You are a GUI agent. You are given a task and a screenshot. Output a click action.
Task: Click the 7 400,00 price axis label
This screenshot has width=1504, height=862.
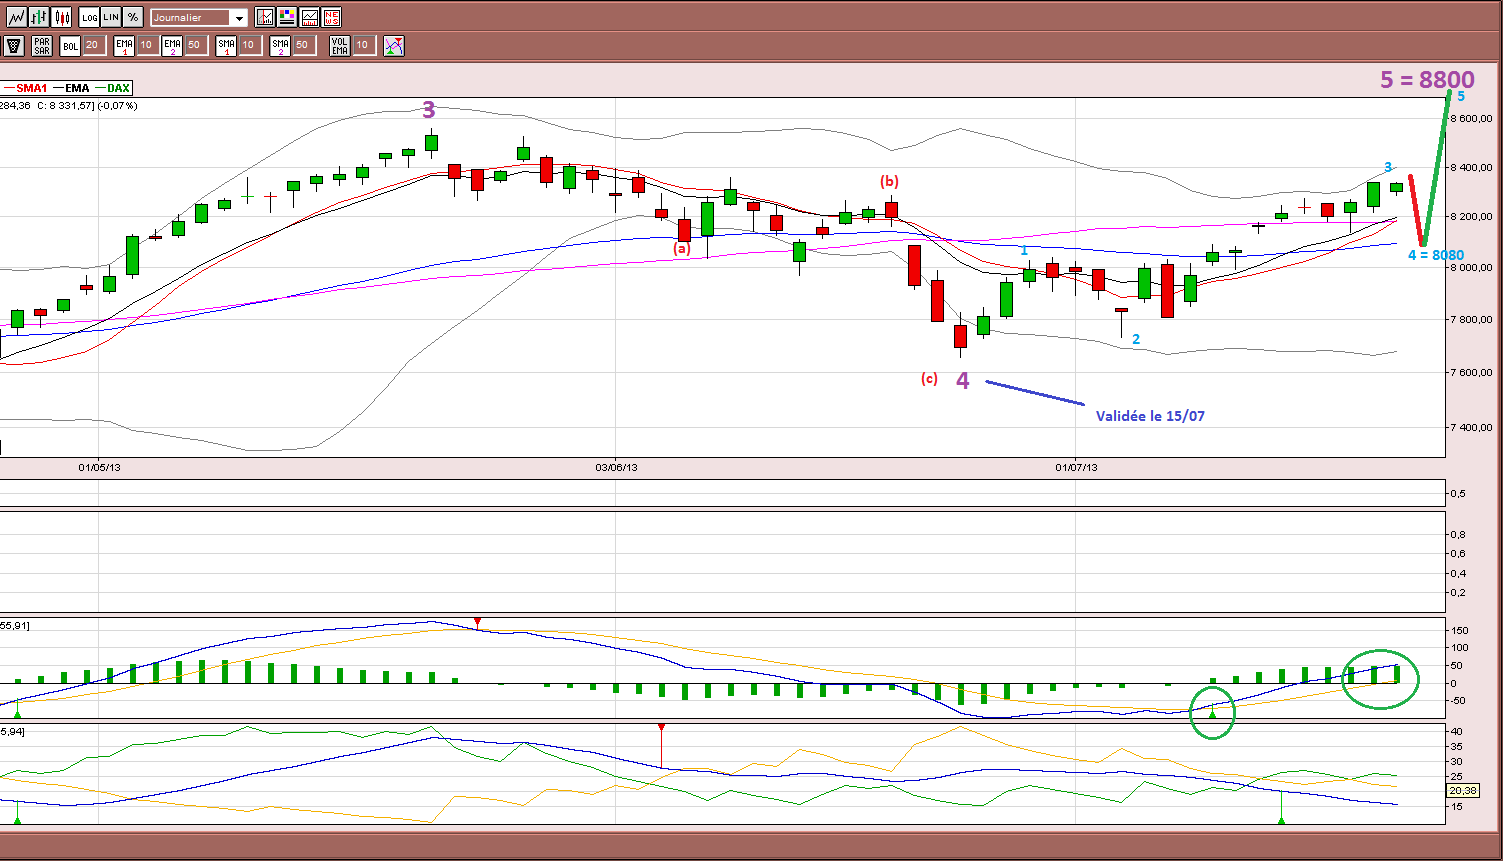pos(1470,427)
